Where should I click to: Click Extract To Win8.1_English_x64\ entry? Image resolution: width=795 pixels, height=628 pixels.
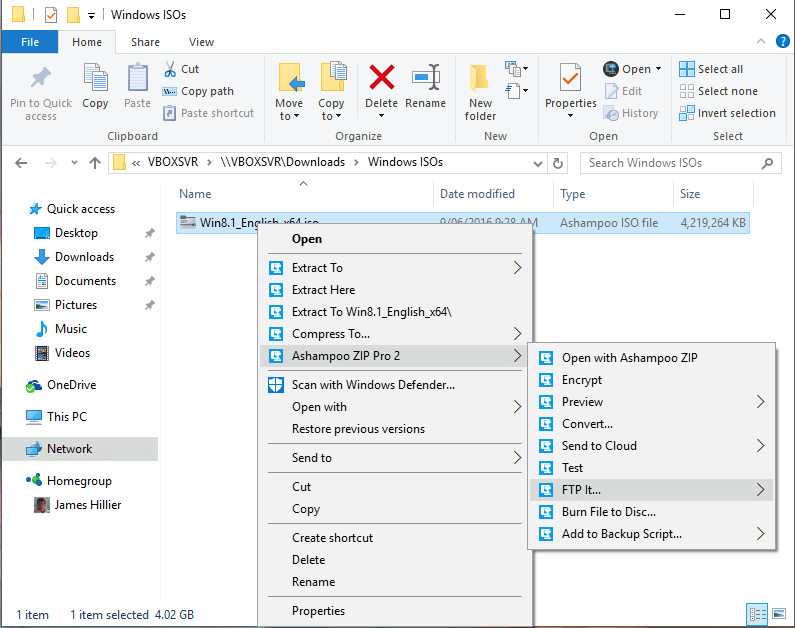(372, 312)
